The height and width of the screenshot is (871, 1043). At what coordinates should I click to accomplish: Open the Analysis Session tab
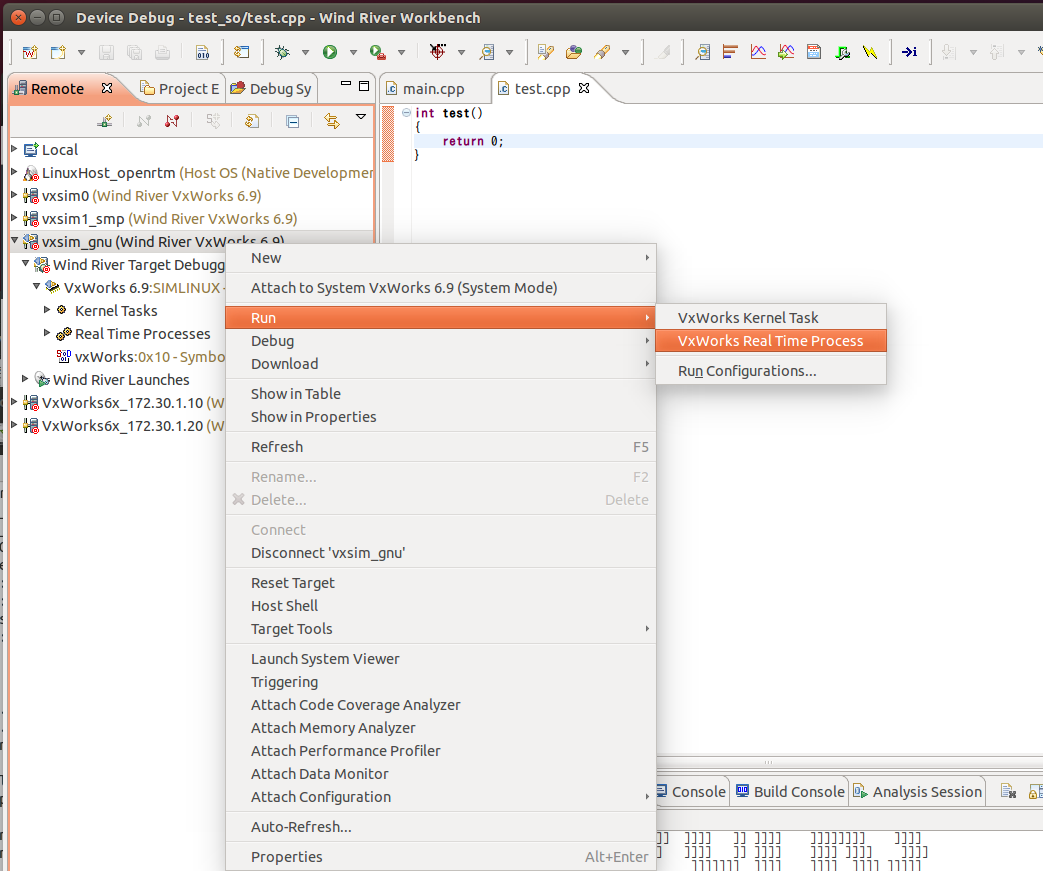[x=918, y=791]
